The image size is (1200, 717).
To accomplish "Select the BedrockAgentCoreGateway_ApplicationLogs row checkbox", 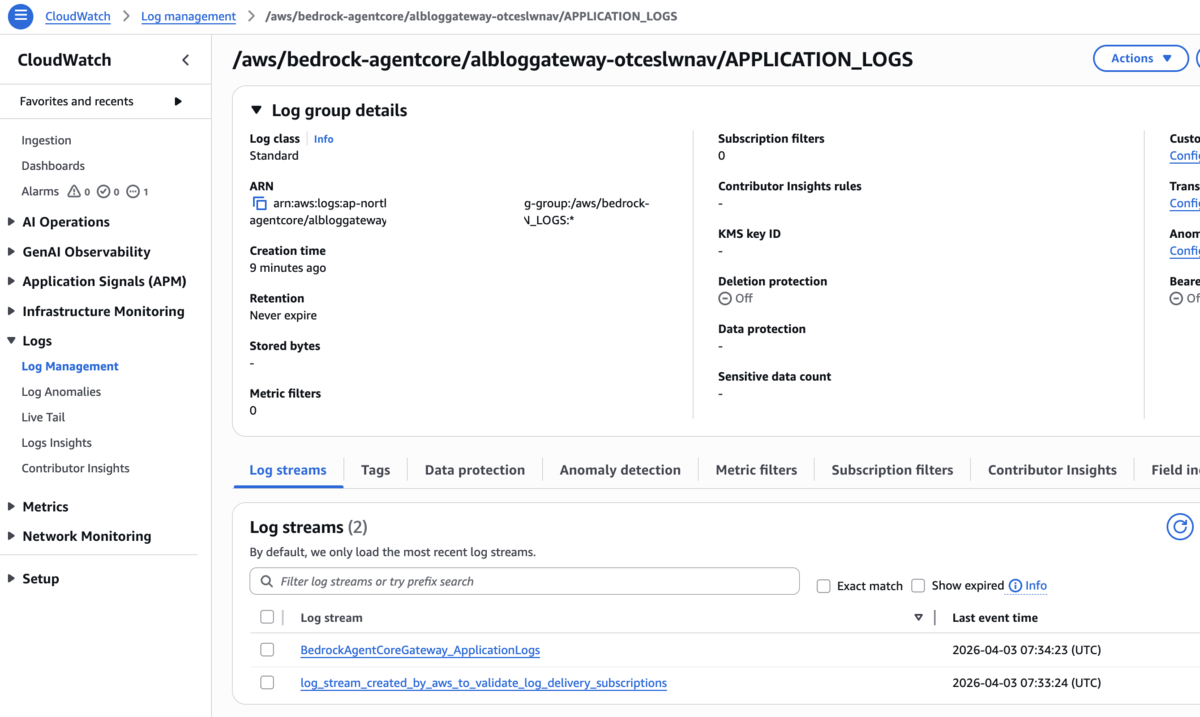I will (x=267, y=650).
